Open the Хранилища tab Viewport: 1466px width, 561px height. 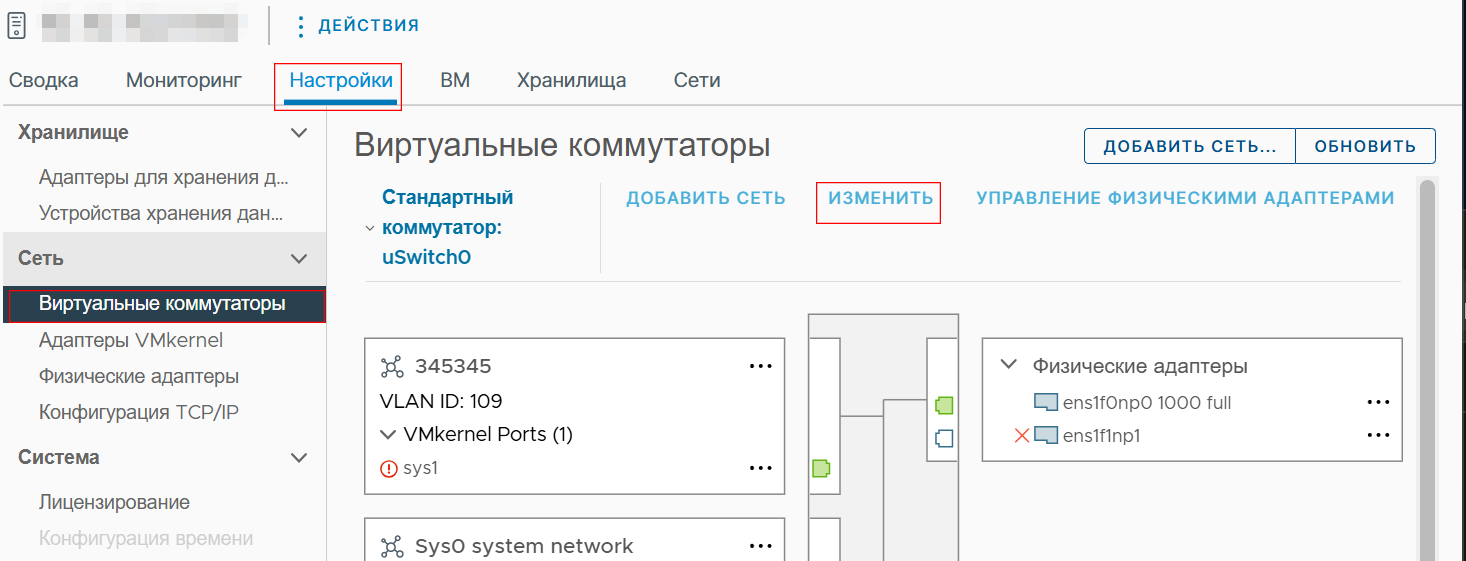click(x=572, y=81)
